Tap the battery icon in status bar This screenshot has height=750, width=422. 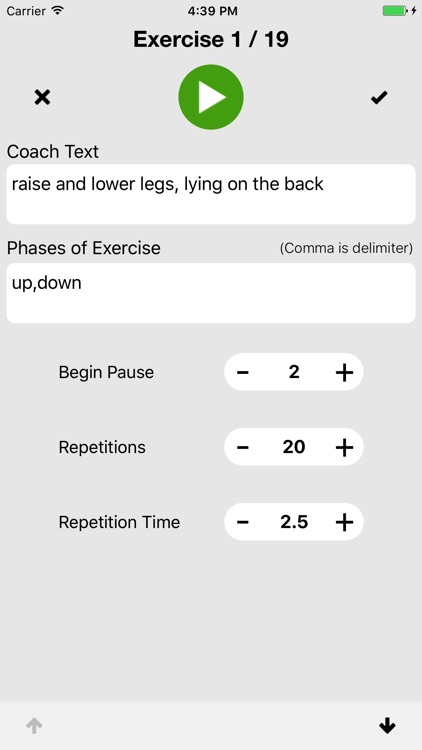click(x=395, y=11)
